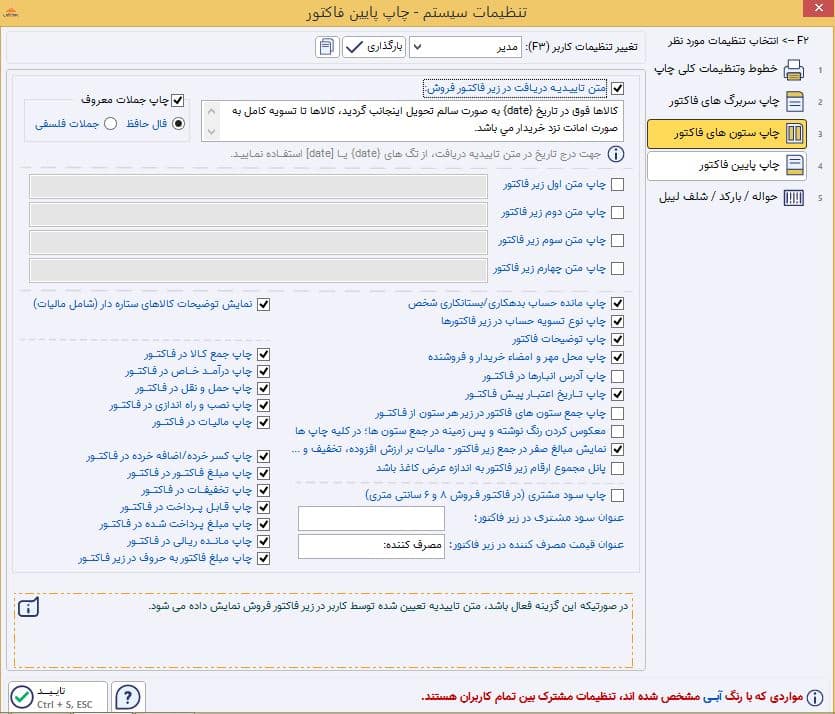Enable معکوس کردن رنگ نوشته و پس زمینه
The height and width of the screenshot is (714, 835).
[617, 431]
